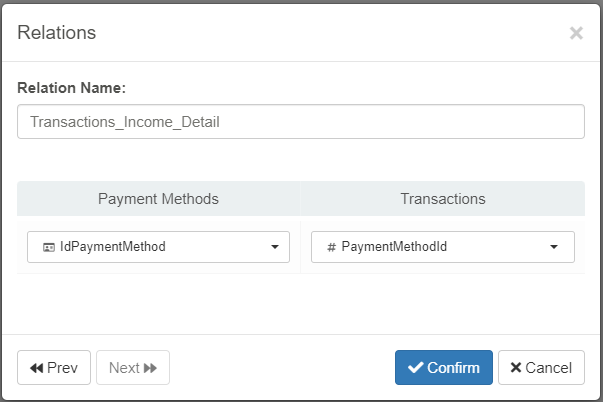Click the Relation Name text field

point(300,122)
